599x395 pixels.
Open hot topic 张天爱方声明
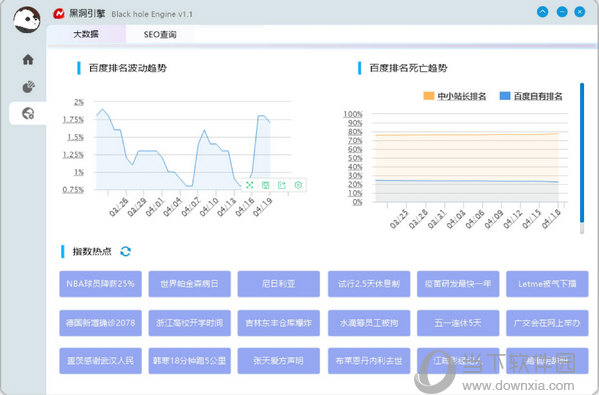pos(278,361)
